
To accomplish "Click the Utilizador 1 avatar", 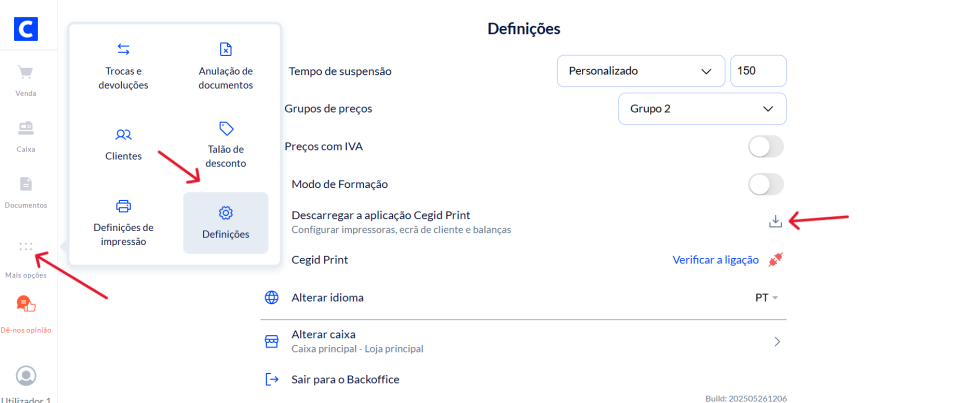I will coord(27,376).
